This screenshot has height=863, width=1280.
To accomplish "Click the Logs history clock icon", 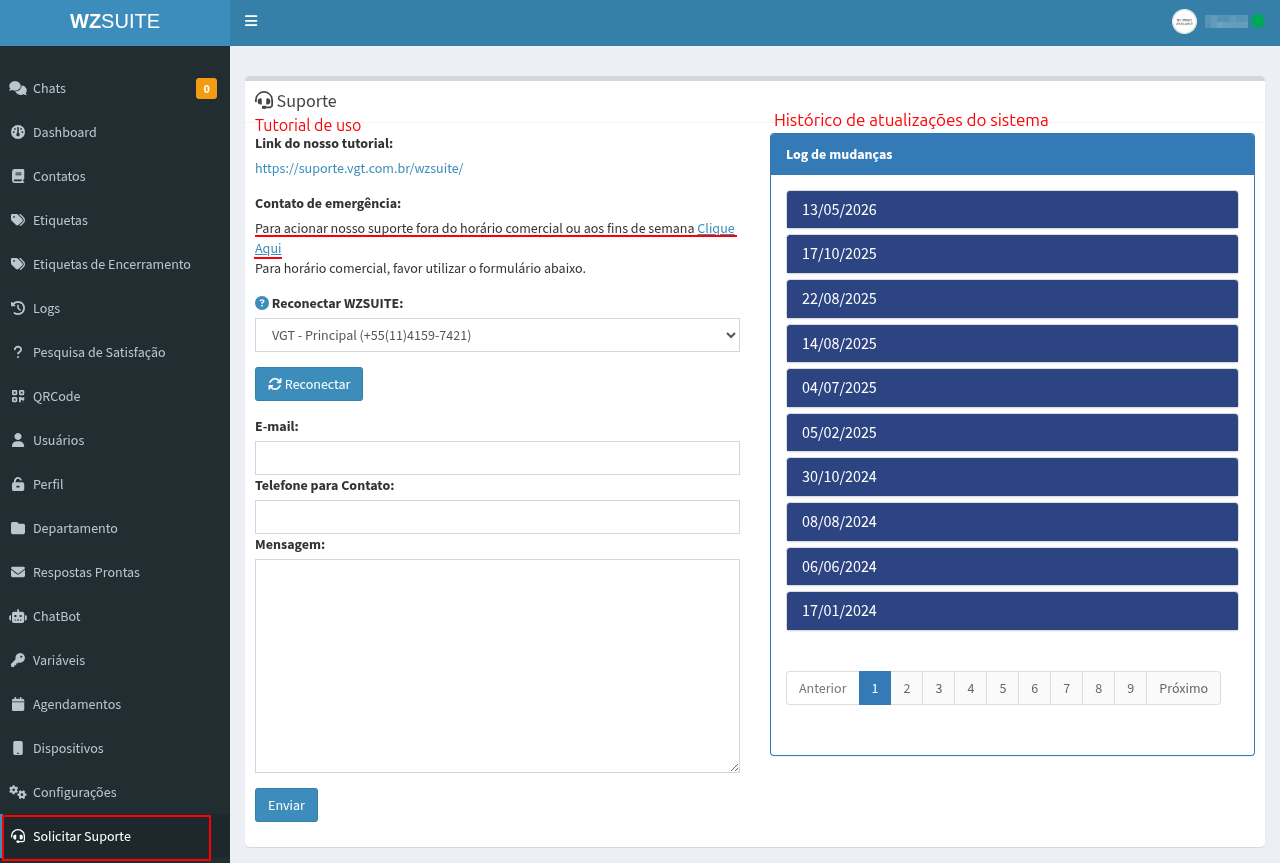I will click(18, 308).
